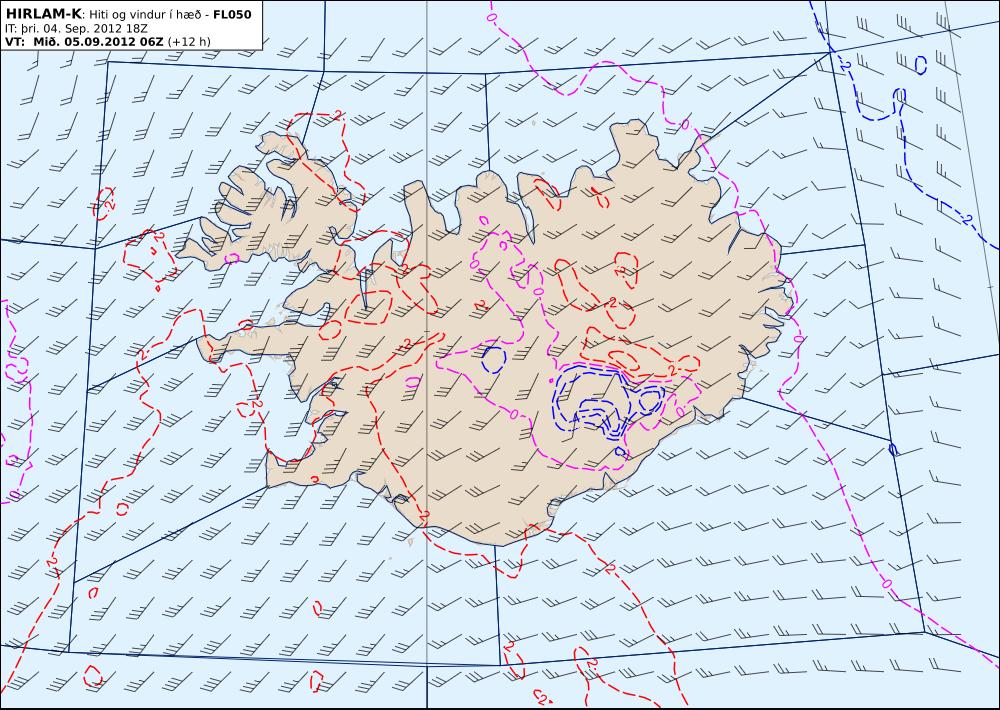This screenshot has width=1000, height=710.
Task: Click the "HIRLAM-K" model title text
Action: (43, 14)
